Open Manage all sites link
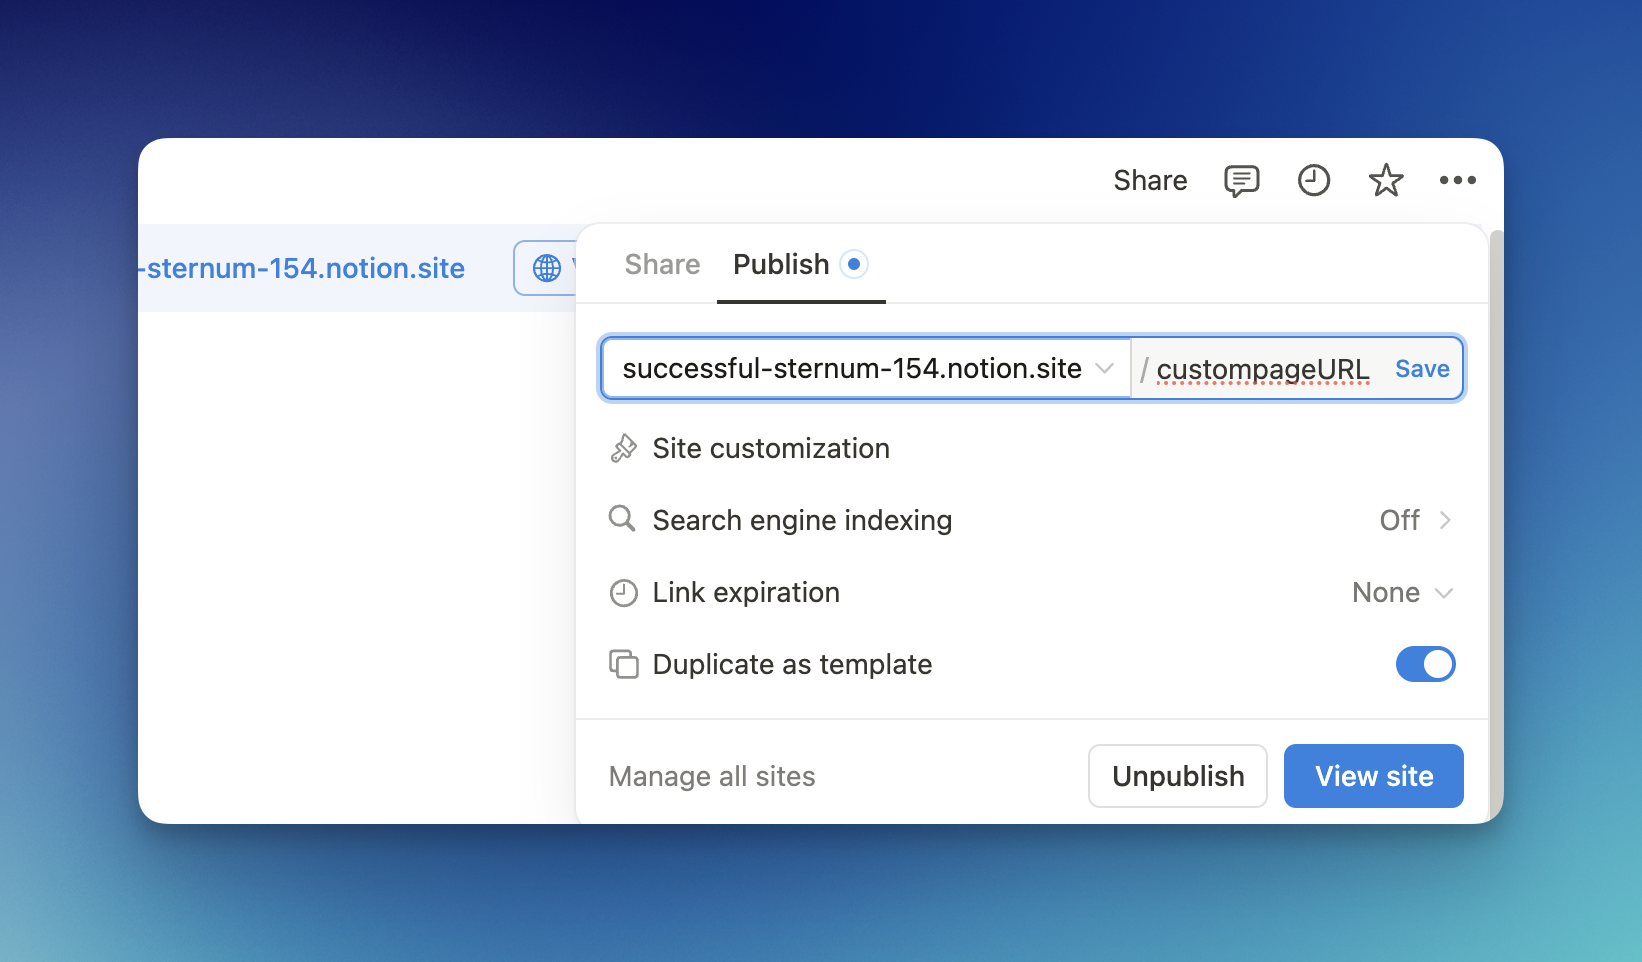The height and width of the screenshot is (962, 1642). click(712, 777)
